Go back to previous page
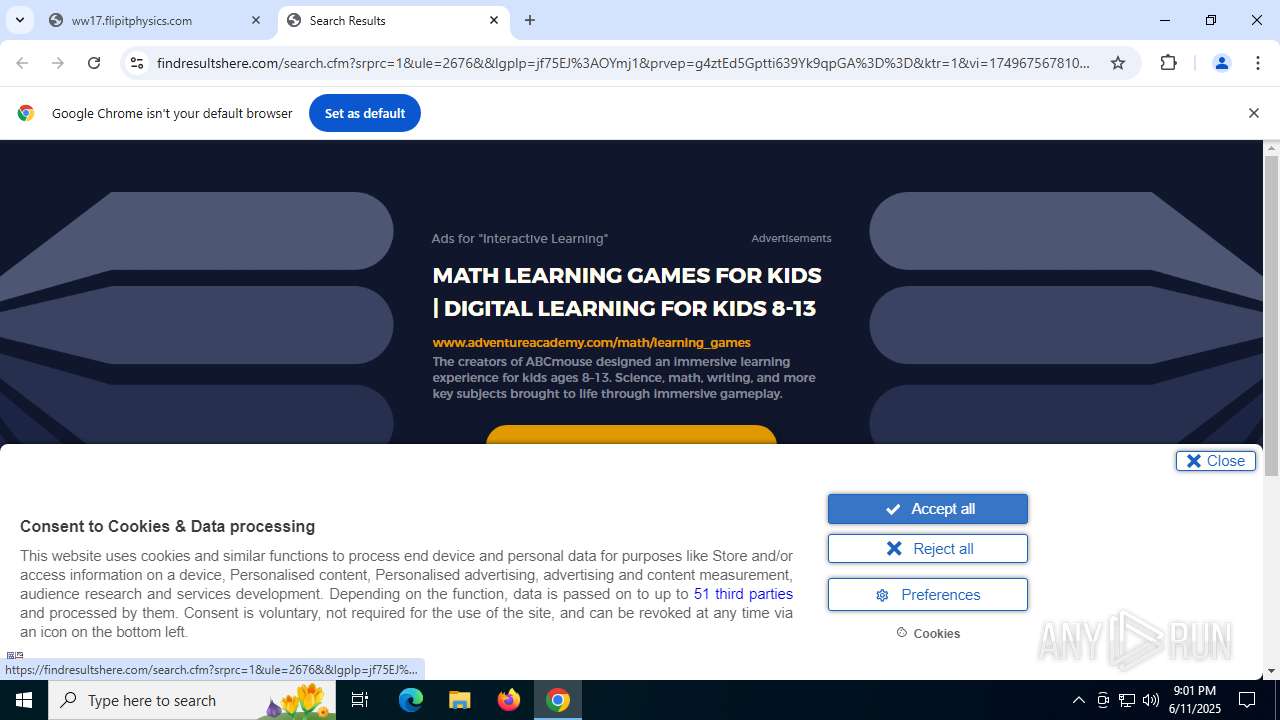 [22, 63]
